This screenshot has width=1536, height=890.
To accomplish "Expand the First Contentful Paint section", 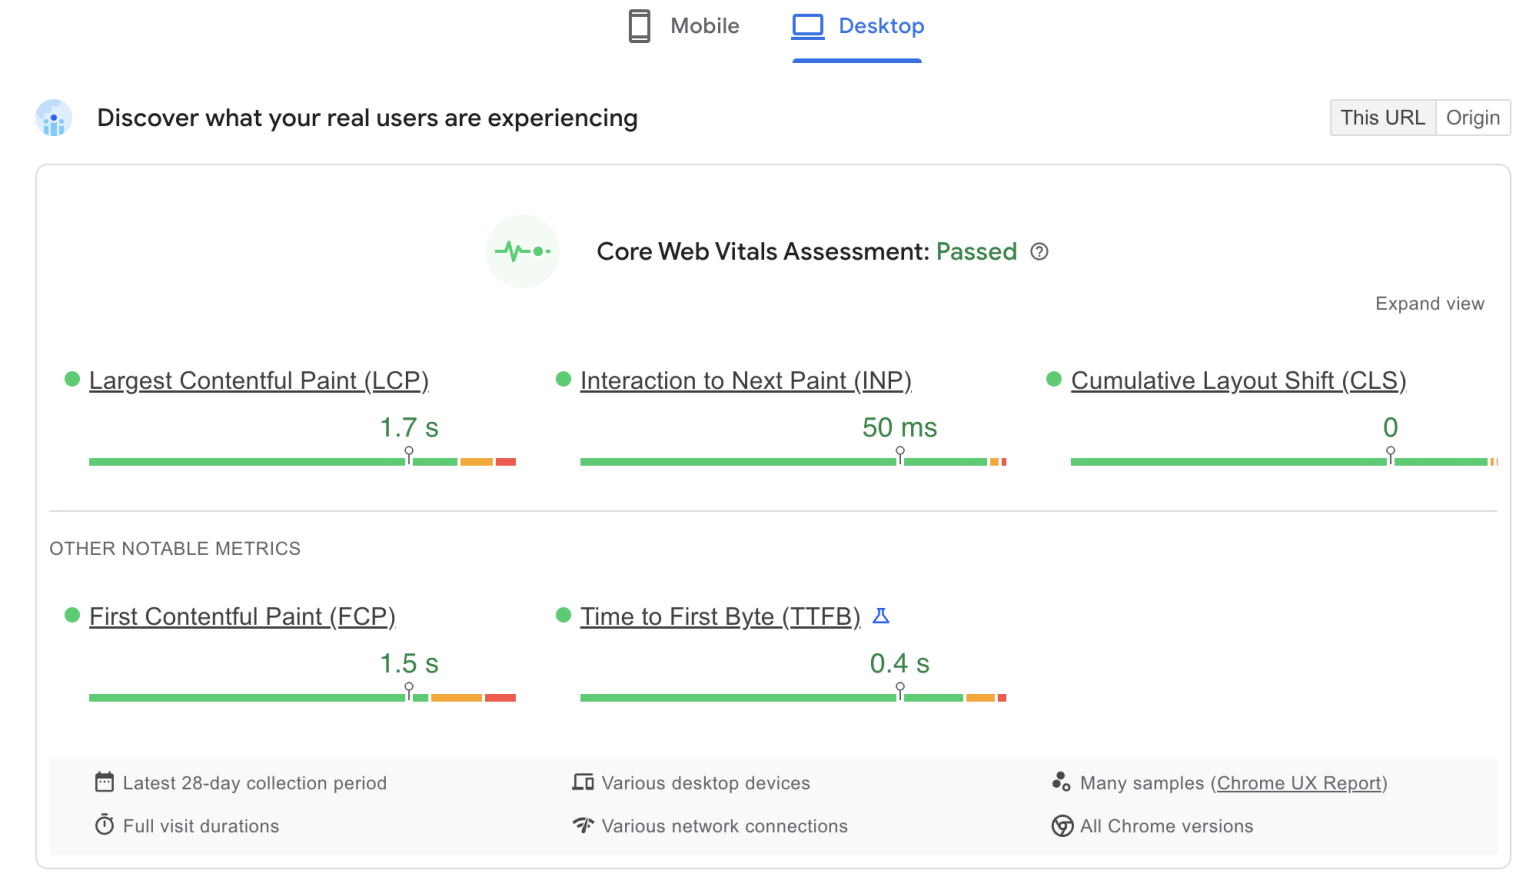I will tap(242, 616).
